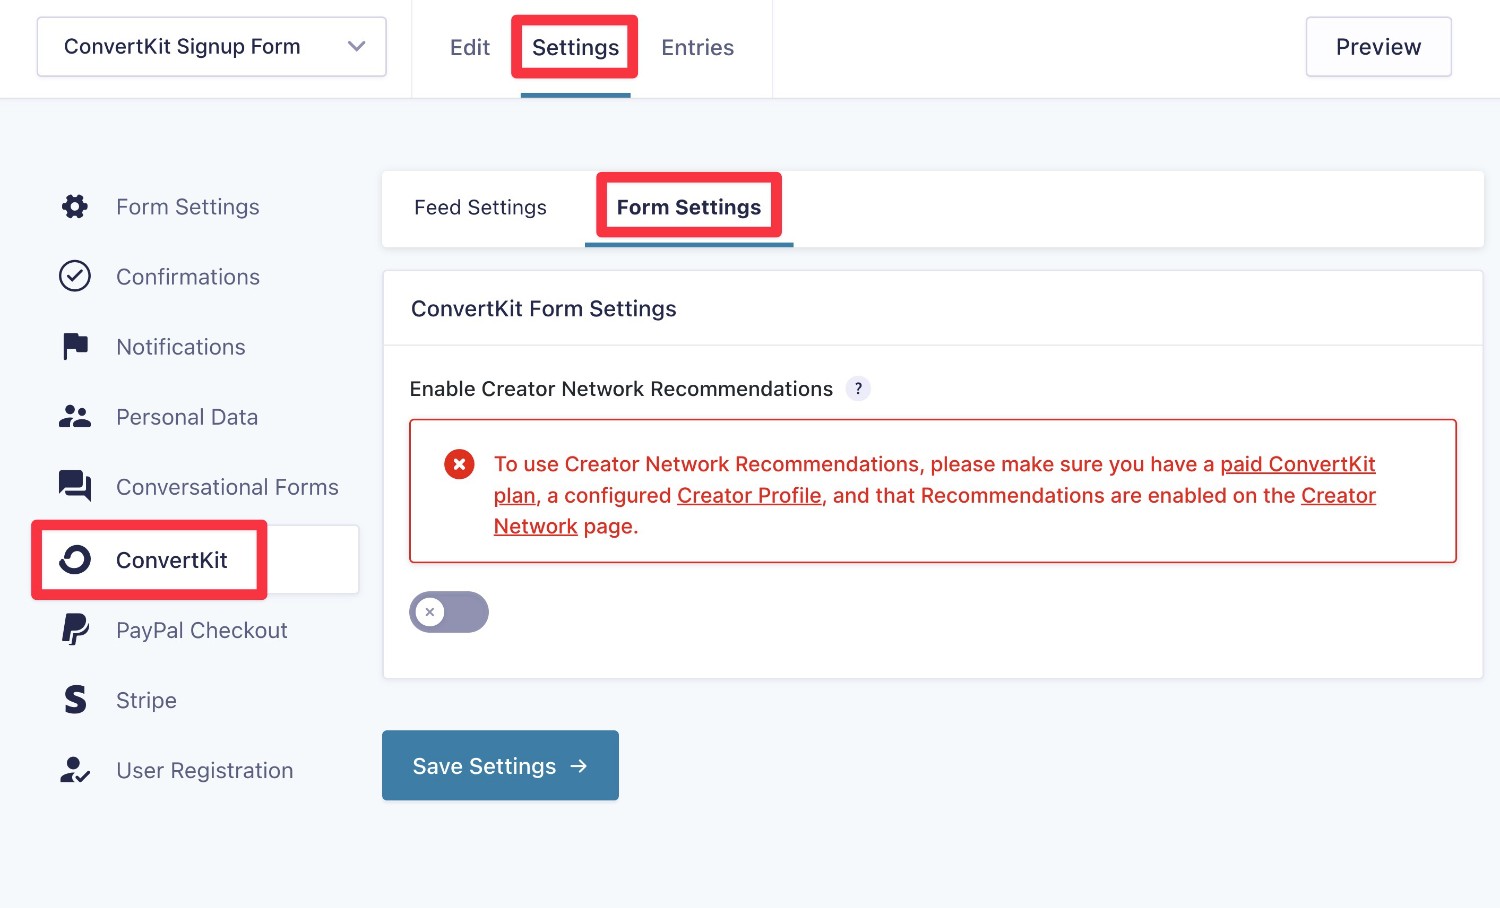Switch to the Edit tab
The width and height of the screenshot is (1500, 908).
[x=470, y=47]
